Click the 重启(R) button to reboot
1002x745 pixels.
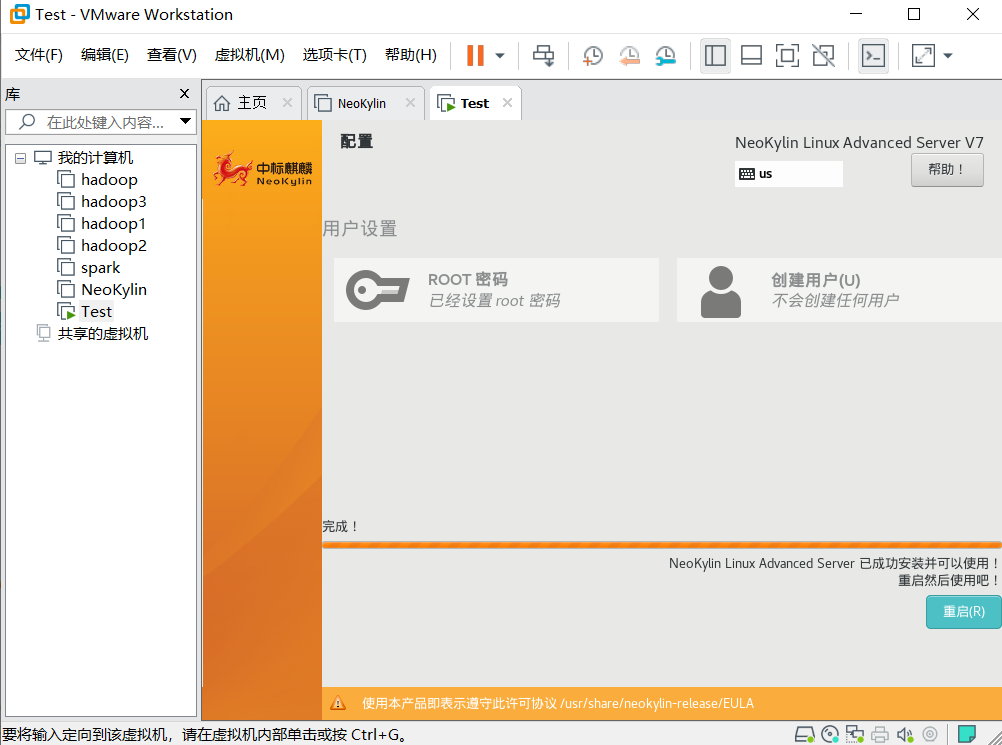(x=963, y=612)
